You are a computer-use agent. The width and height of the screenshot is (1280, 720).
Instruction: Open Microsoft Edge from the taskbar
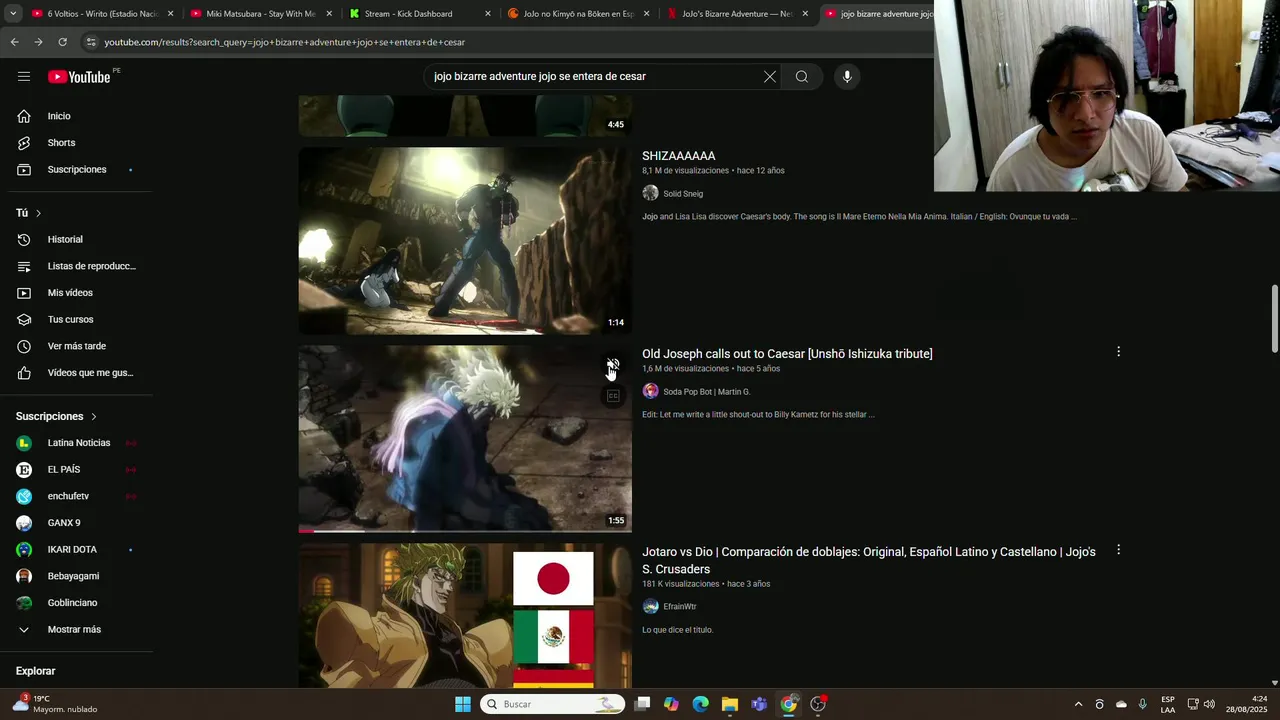[701, 704]
